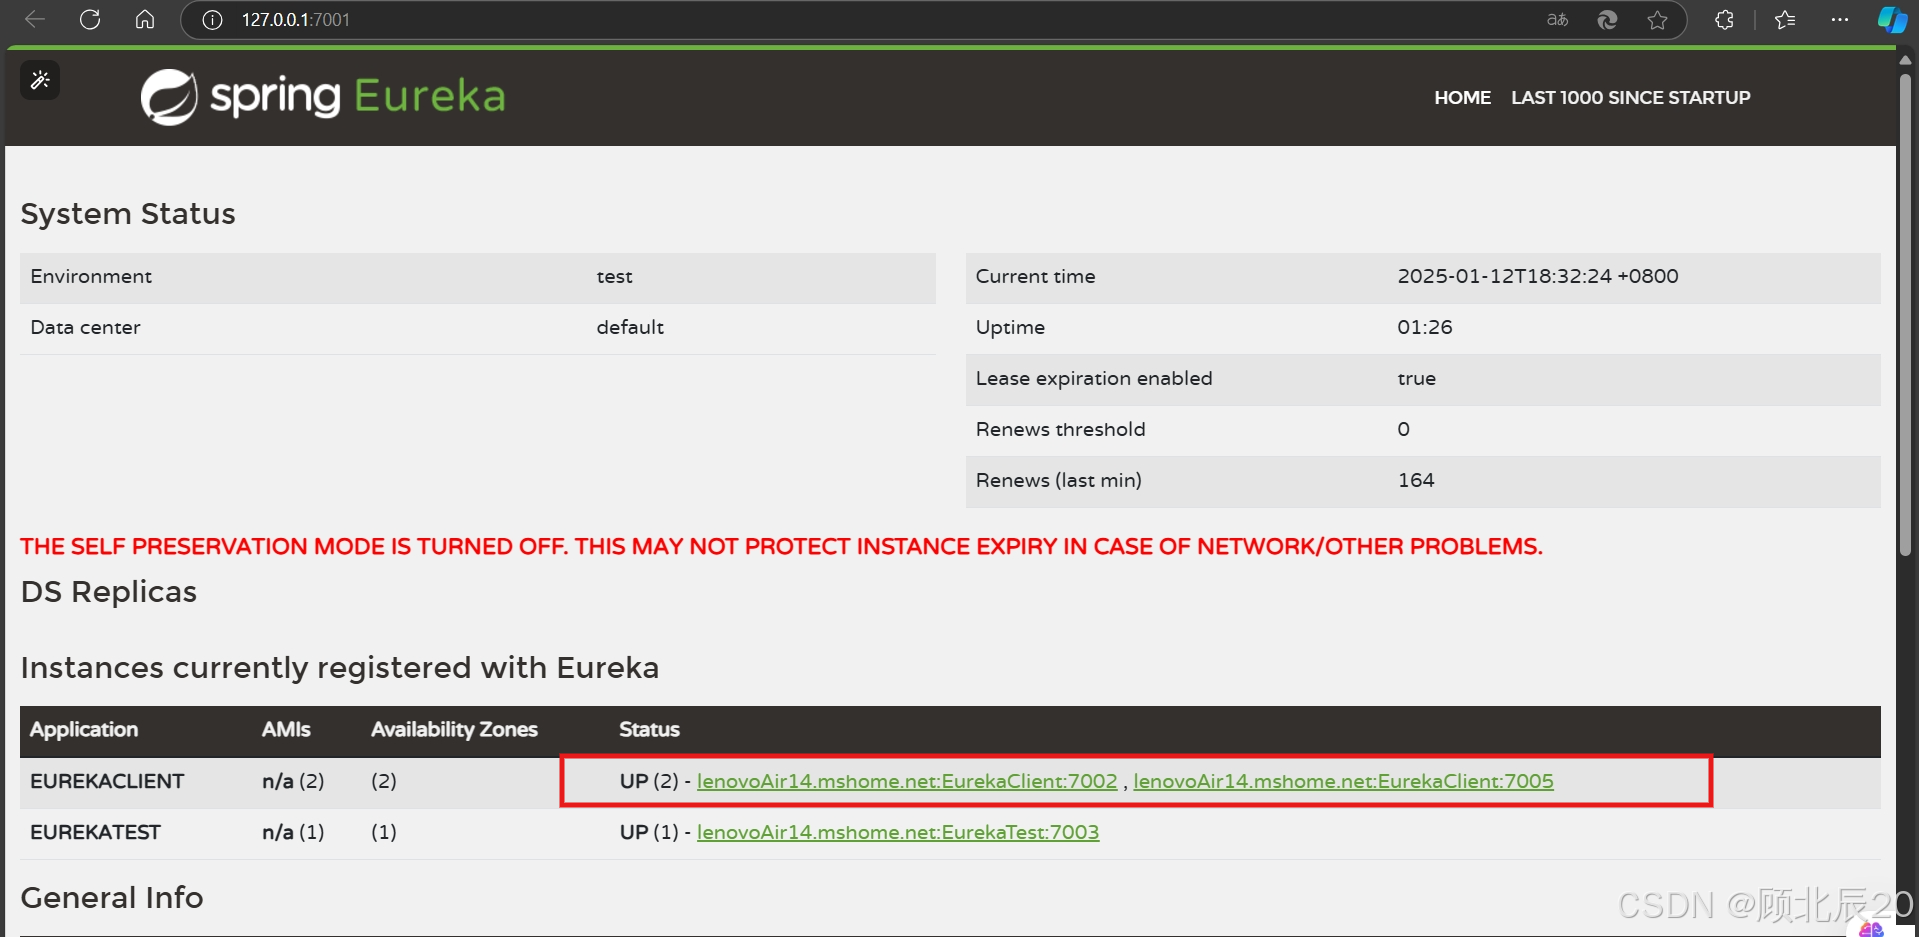Select the Uptime value 01:26
Viewport: 1919px width, 937px height.
pyautogui.click(x=1424, y=327)
